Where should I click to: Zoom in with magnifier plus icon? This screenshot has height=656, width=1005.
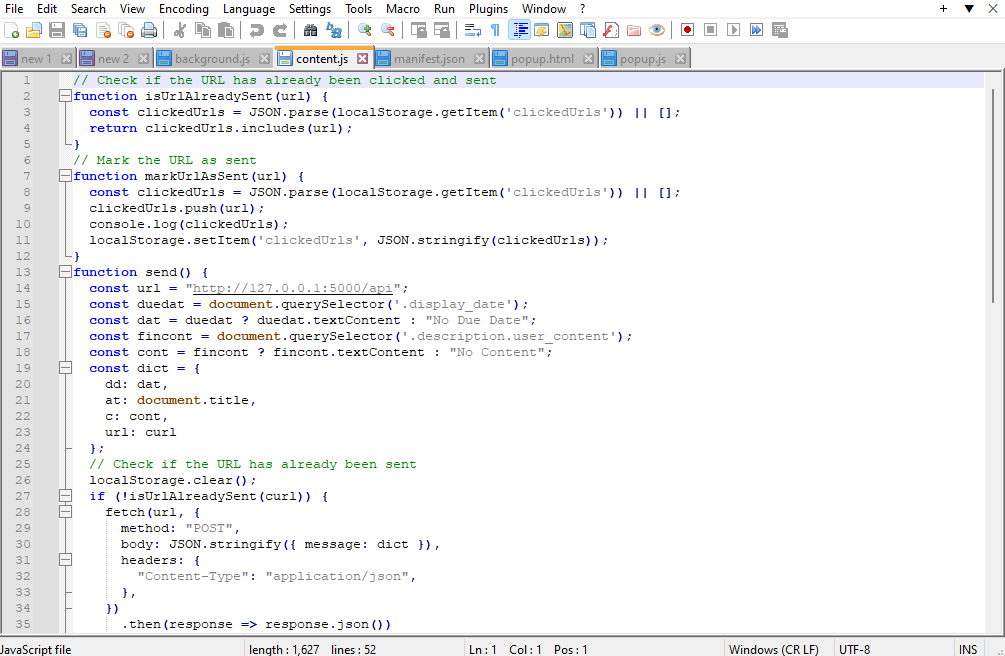pos(365,30)
